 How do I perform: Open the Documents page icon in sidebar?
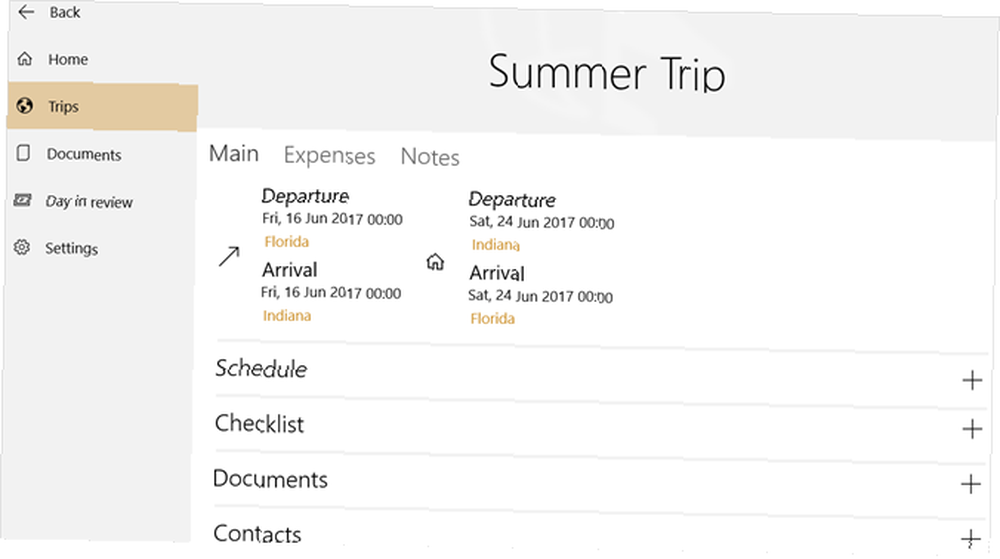click(x=24, y=153)
